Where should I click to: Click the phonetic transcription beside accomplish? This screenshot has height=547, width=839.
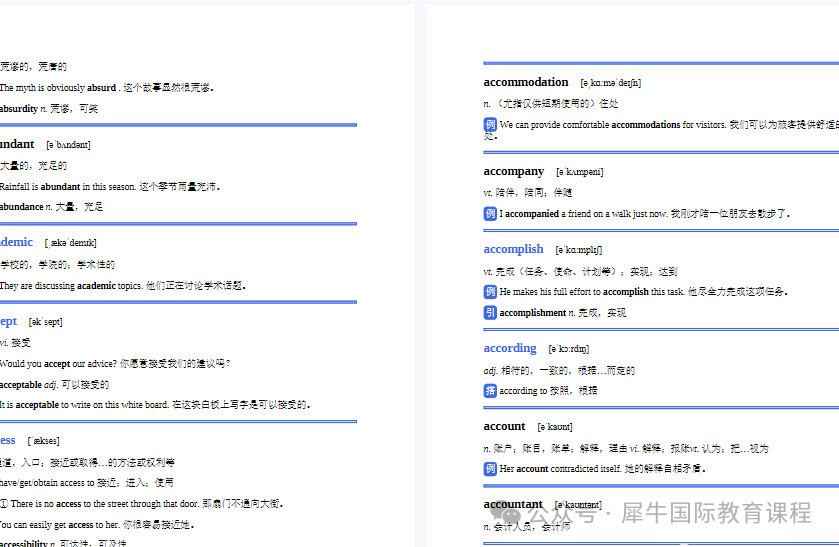click(578, 250)
